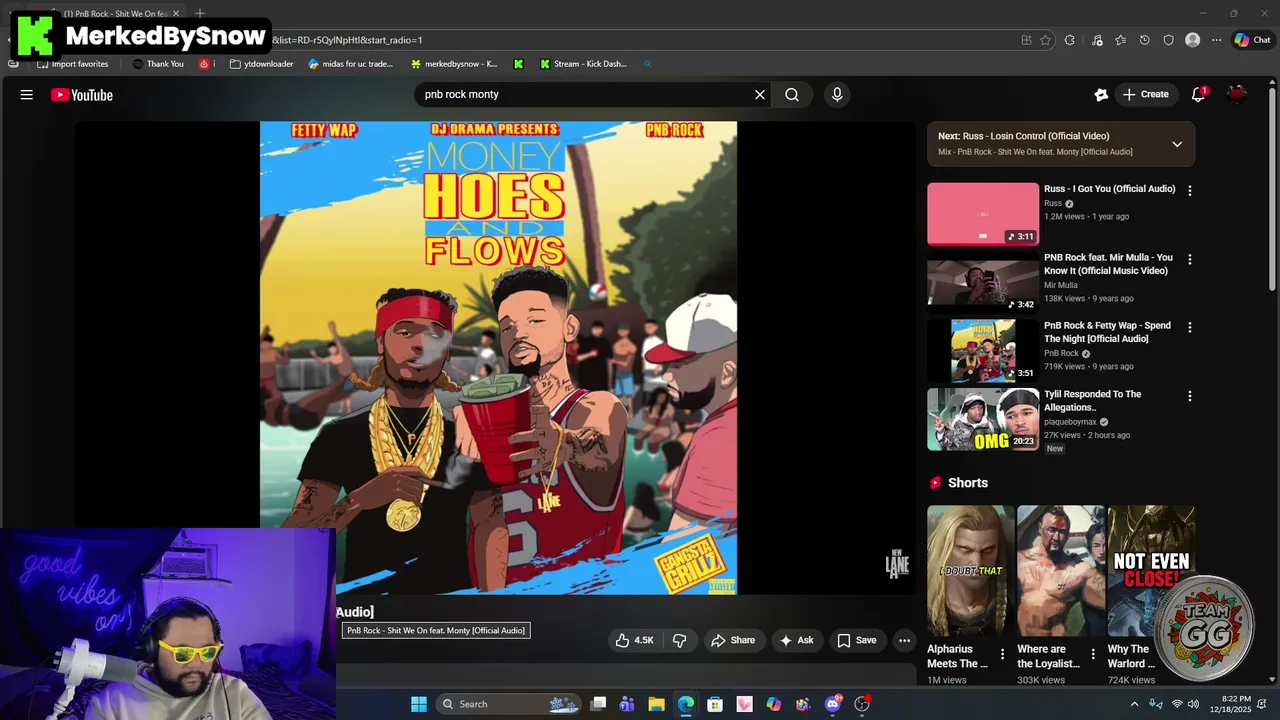
Task: Open a new browser tab
Action: (200, 13)
